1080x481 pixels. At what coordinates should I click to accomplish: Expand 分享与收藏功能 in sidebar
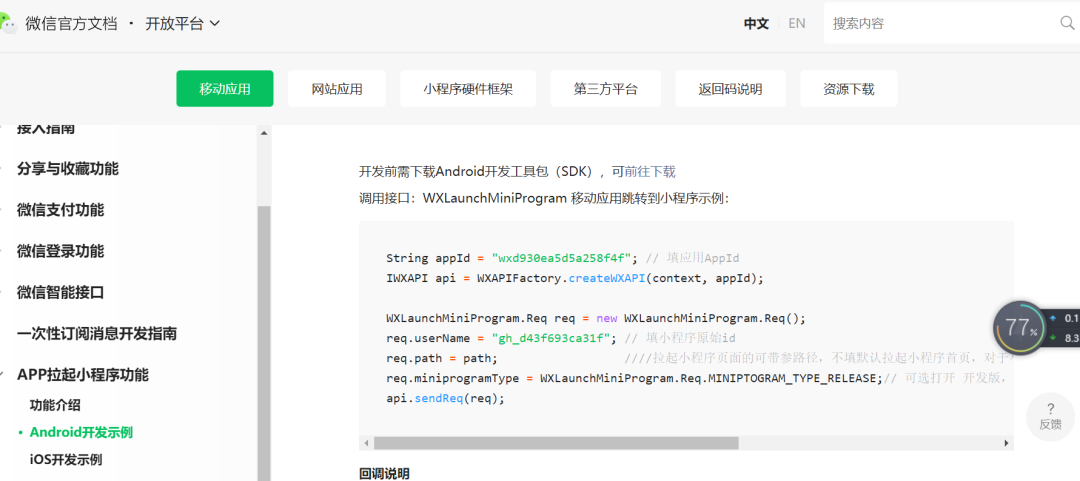[68, 169]
